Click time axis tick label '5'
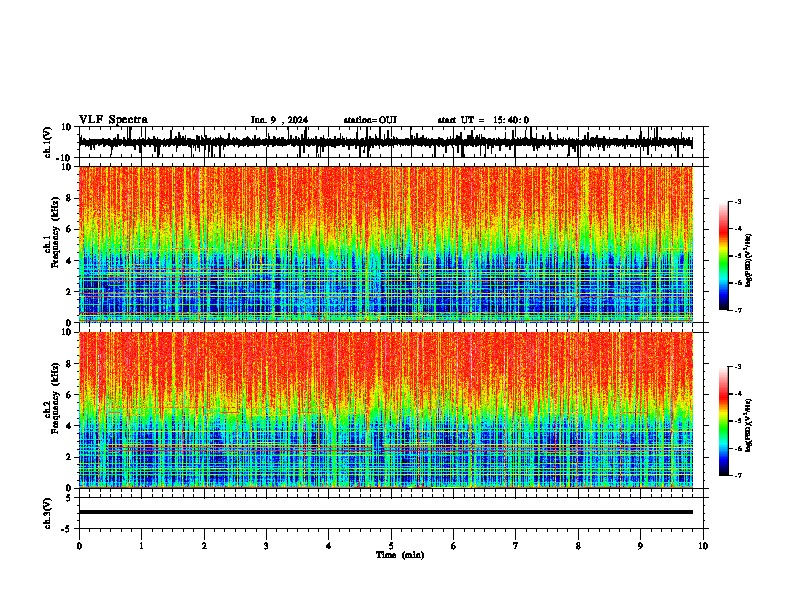 [391, 546]
